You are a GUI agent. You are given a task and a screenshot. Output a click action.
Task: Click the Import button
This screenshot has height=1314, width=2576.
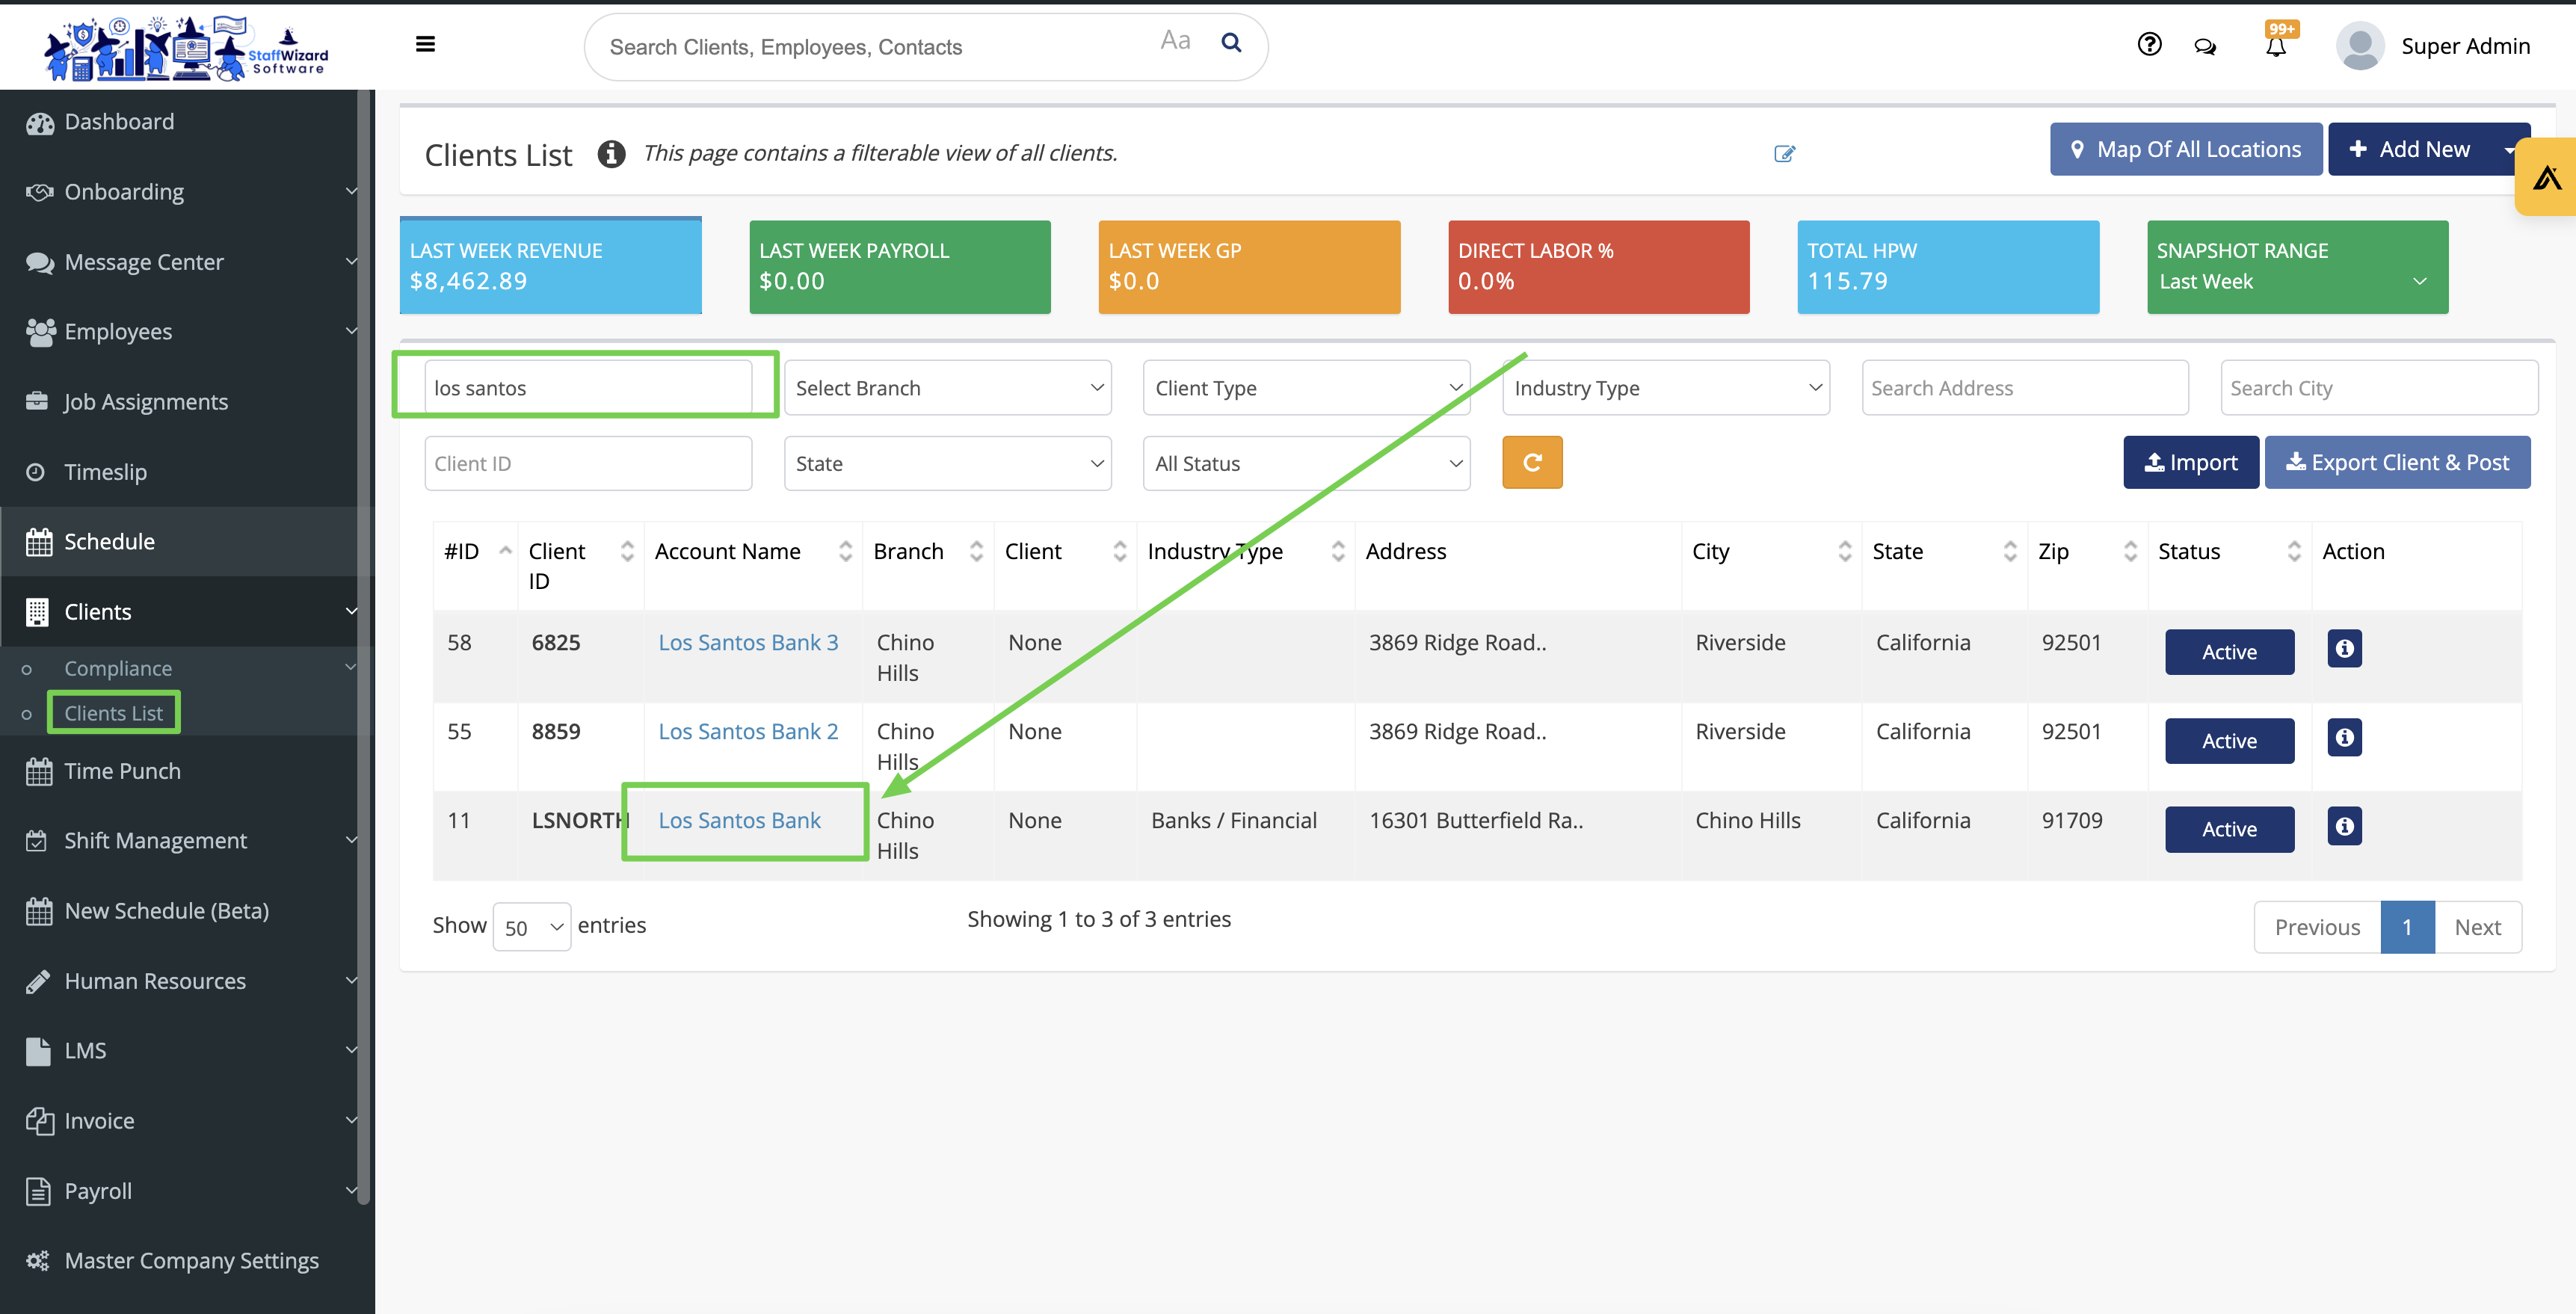tap(2191, 462)
